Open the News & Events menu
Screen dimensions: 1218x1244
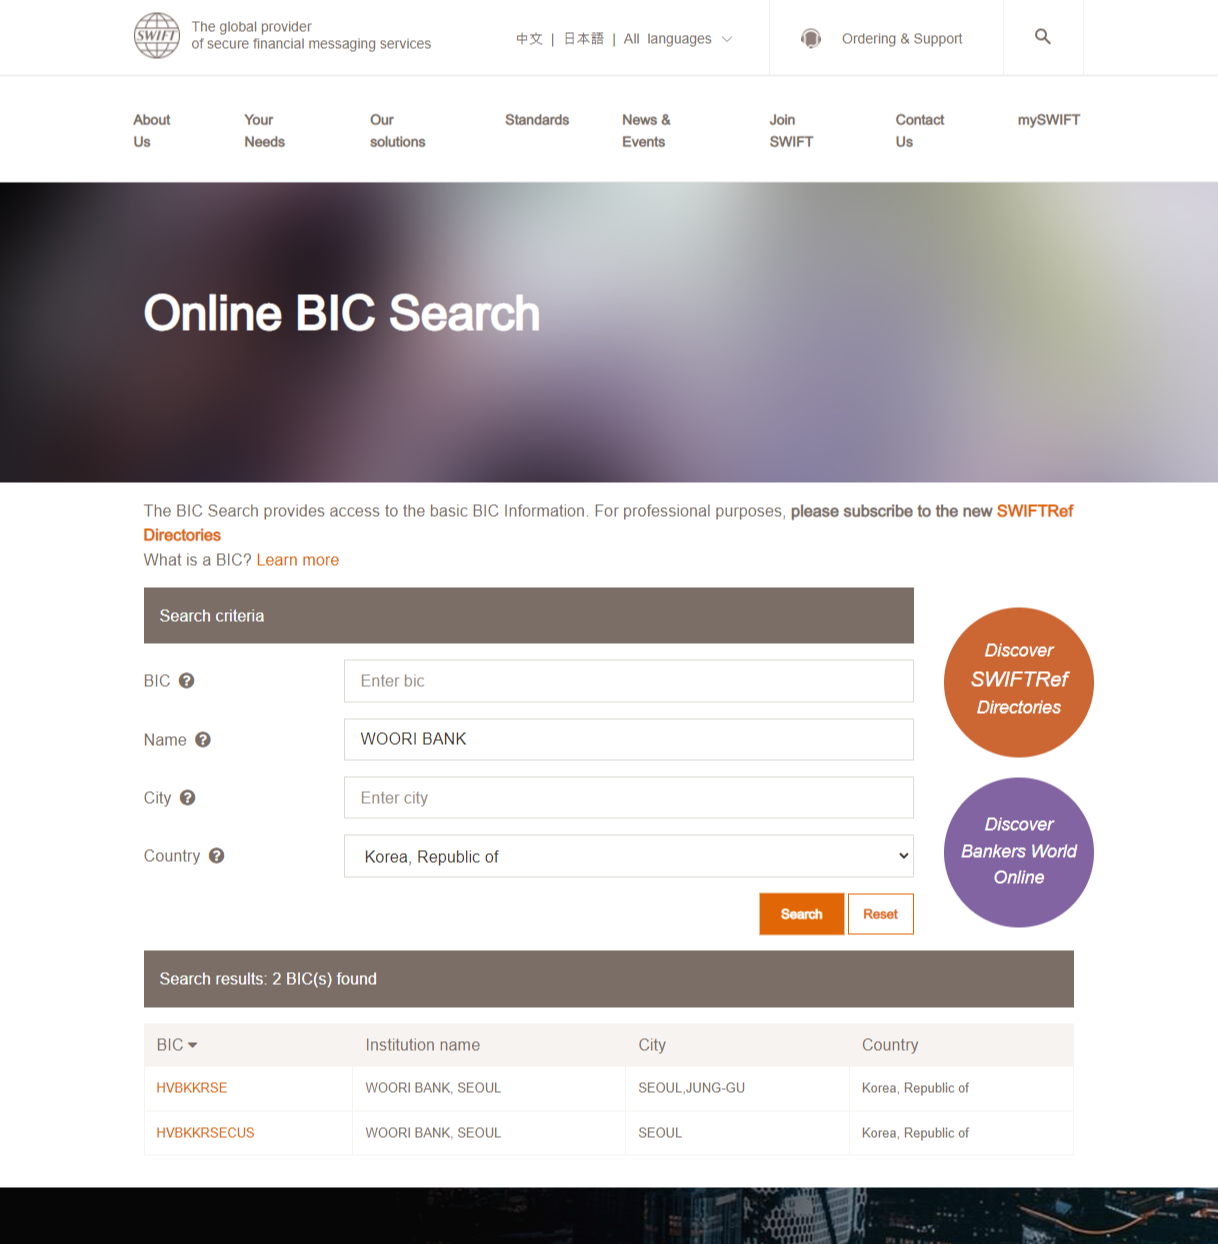646,131
